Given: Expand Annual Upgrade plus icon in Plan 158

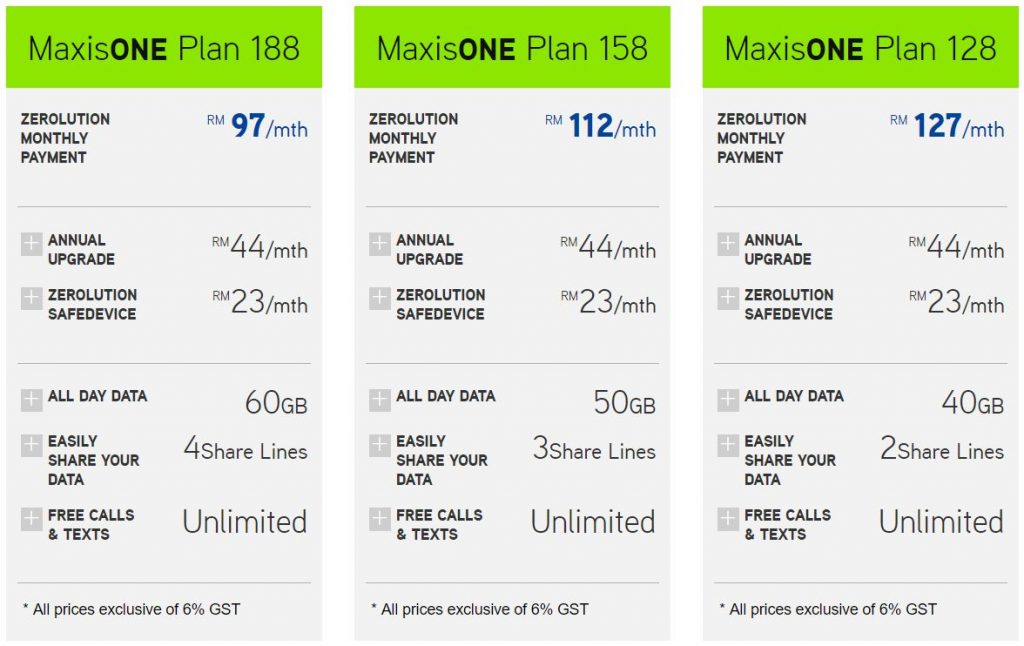Looking at the screenshot, I should coord(379,244).
